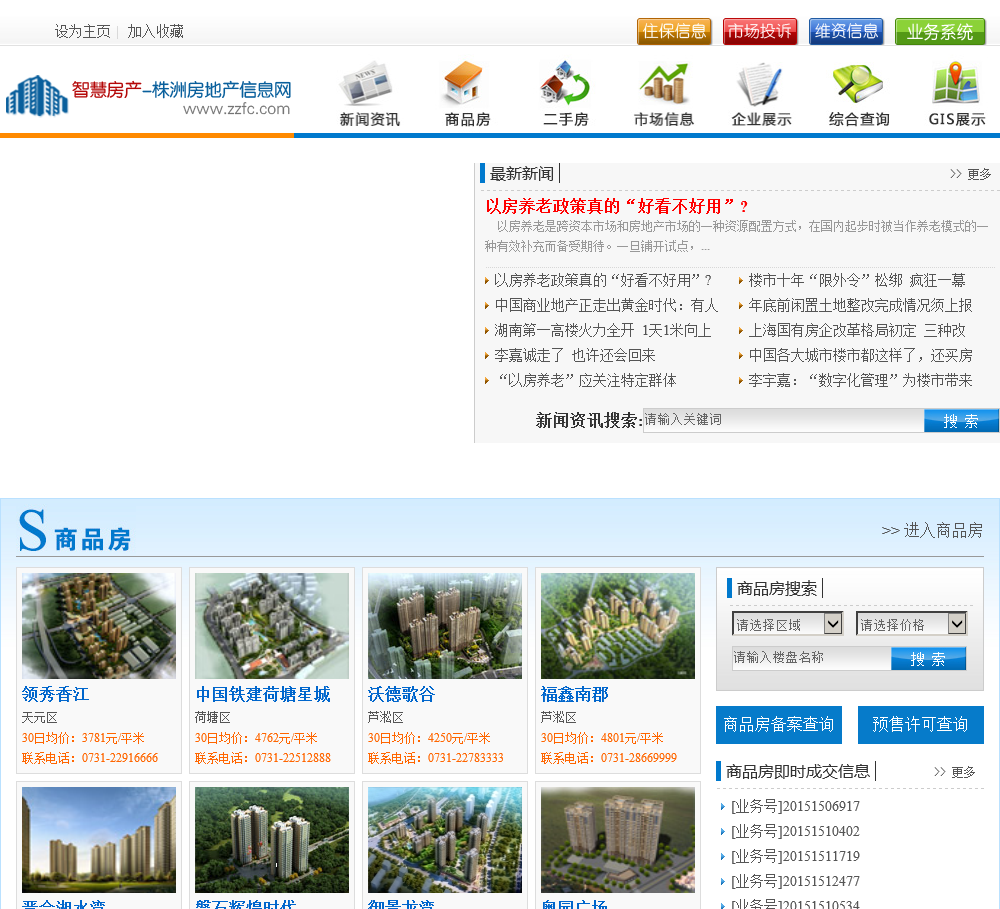
Task: Open transaction 业务号 20151506917
Action: click(795, 807)
